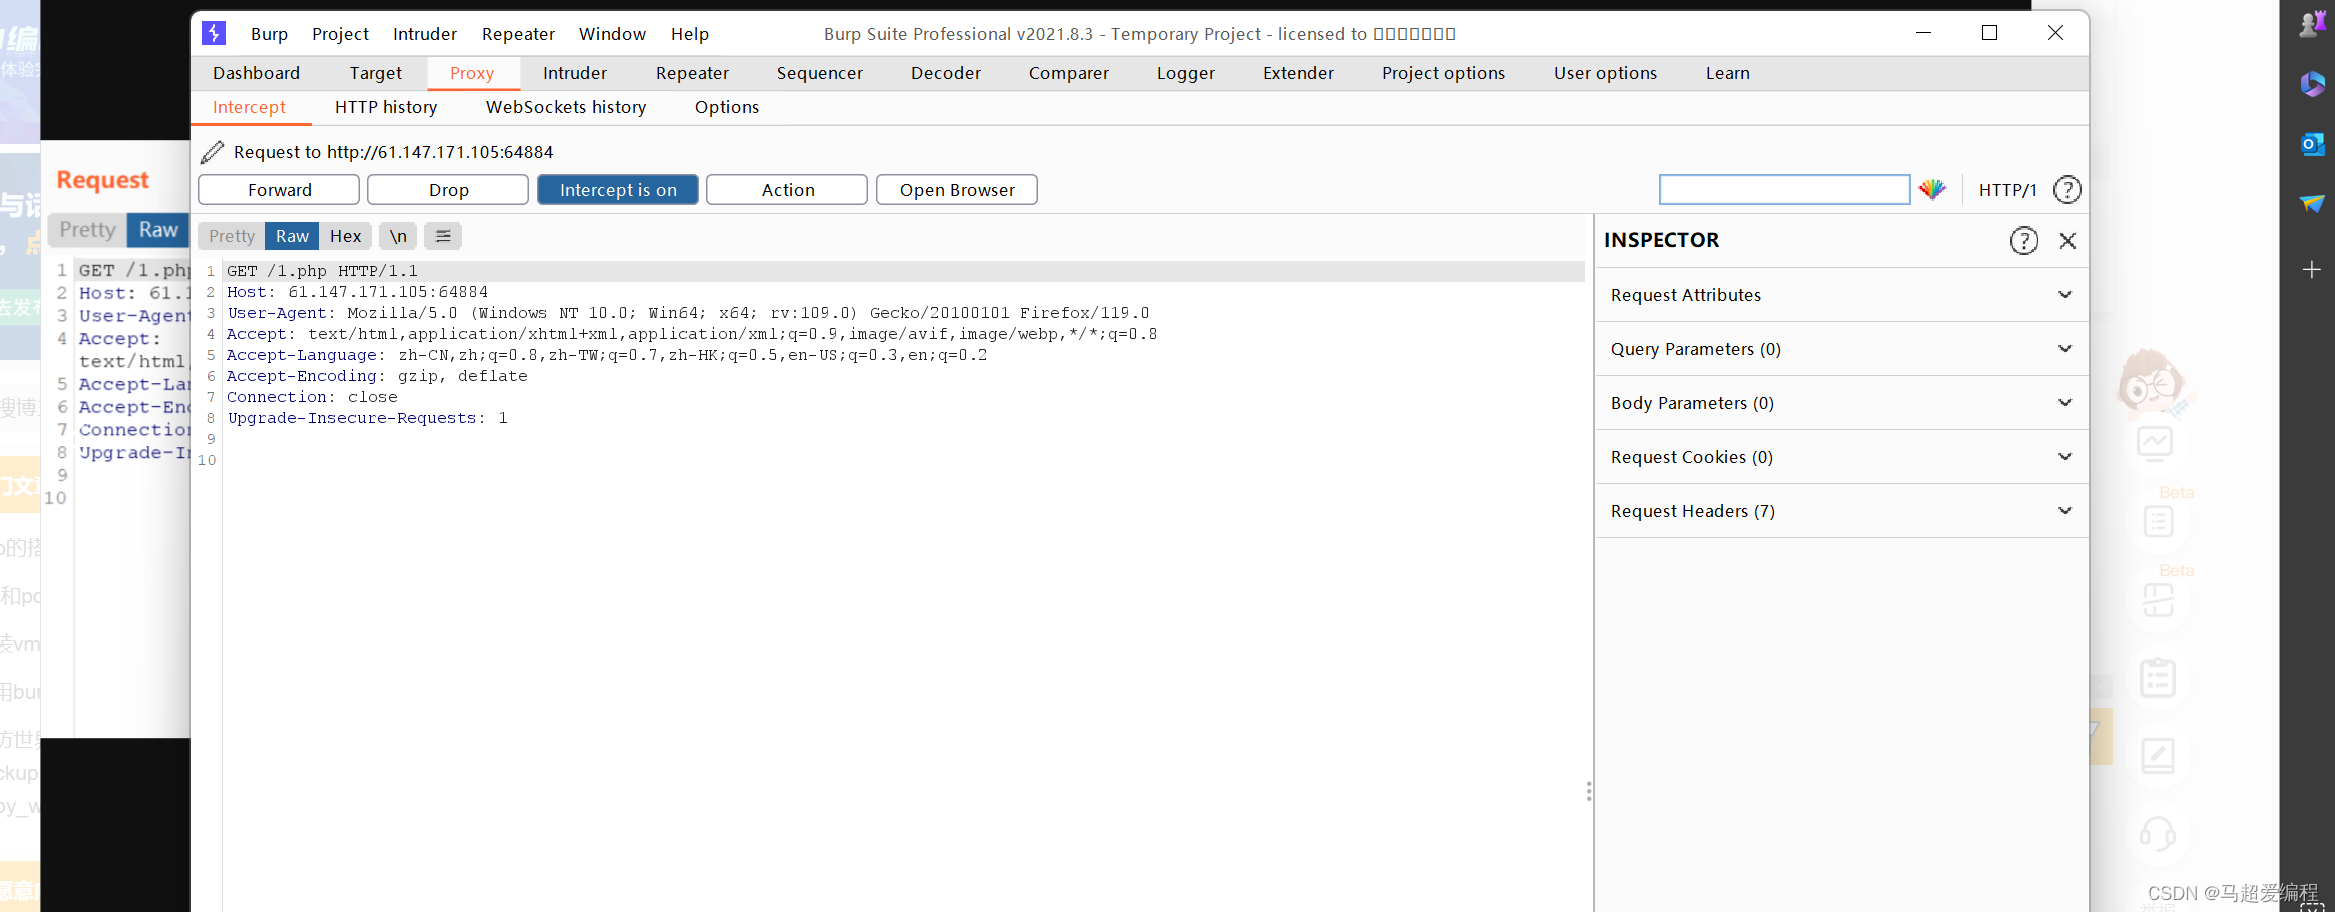
Task: Switch to the Comparer tab
Action: pyautogui.click(x=1069, y=73)
